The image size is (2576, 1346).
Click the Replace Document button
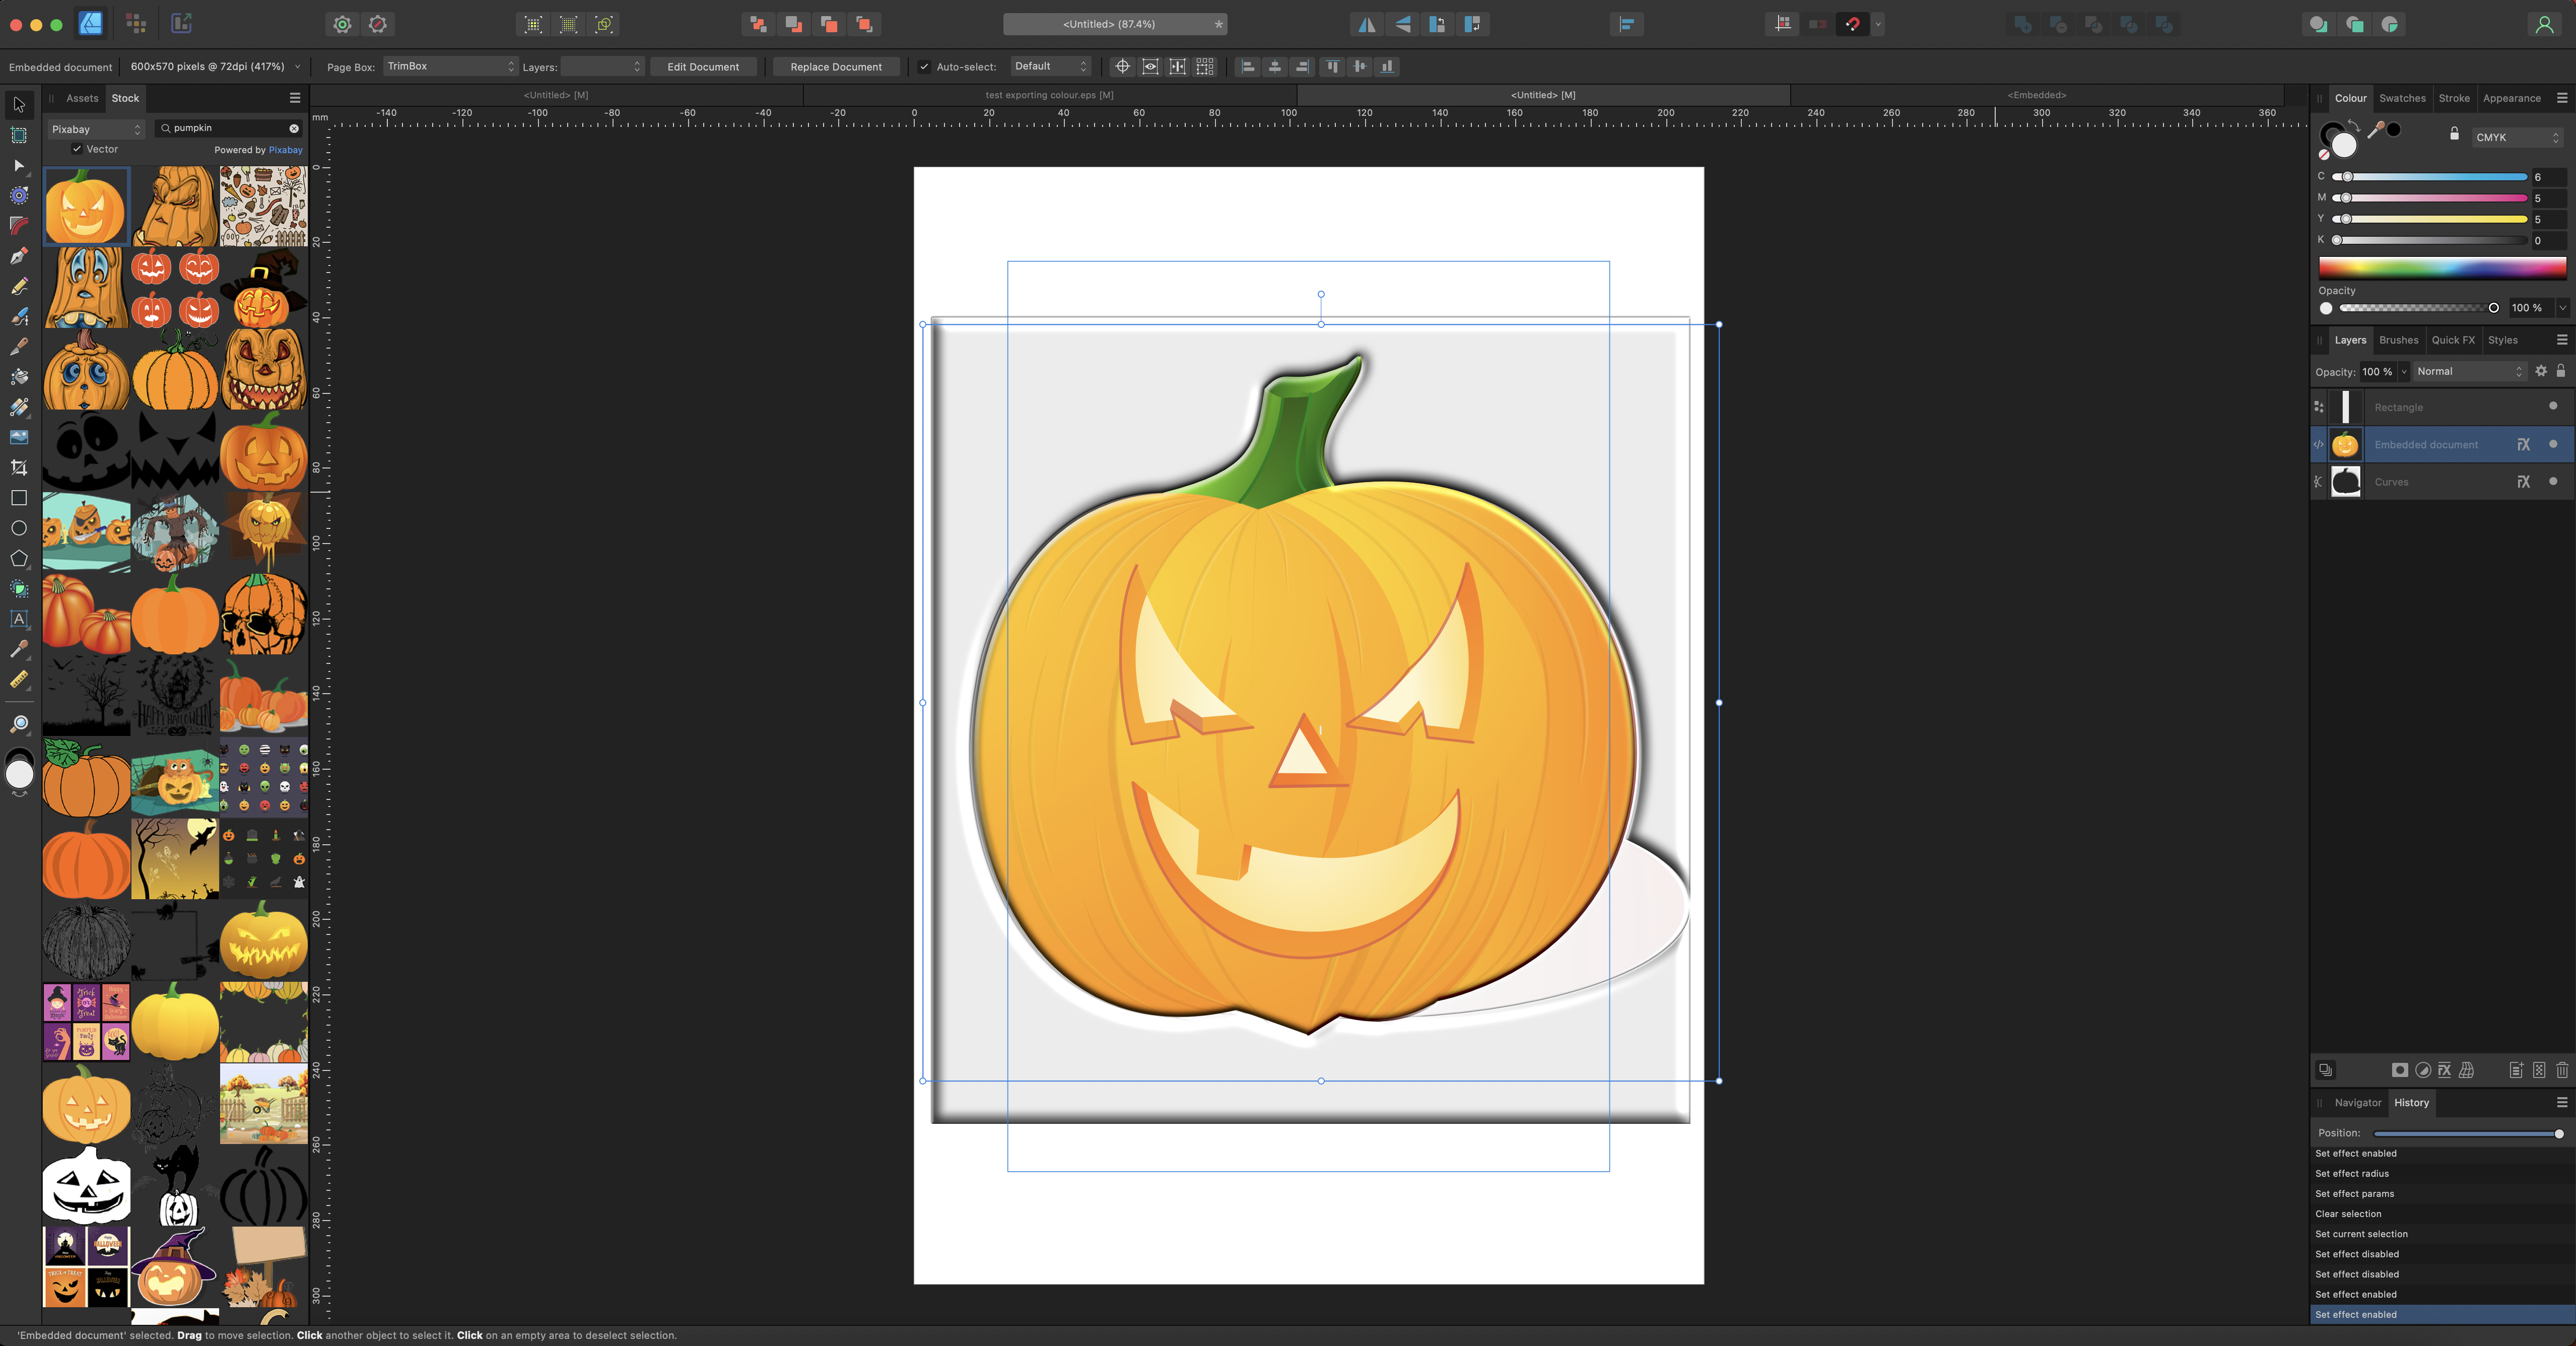click(836, 67)
